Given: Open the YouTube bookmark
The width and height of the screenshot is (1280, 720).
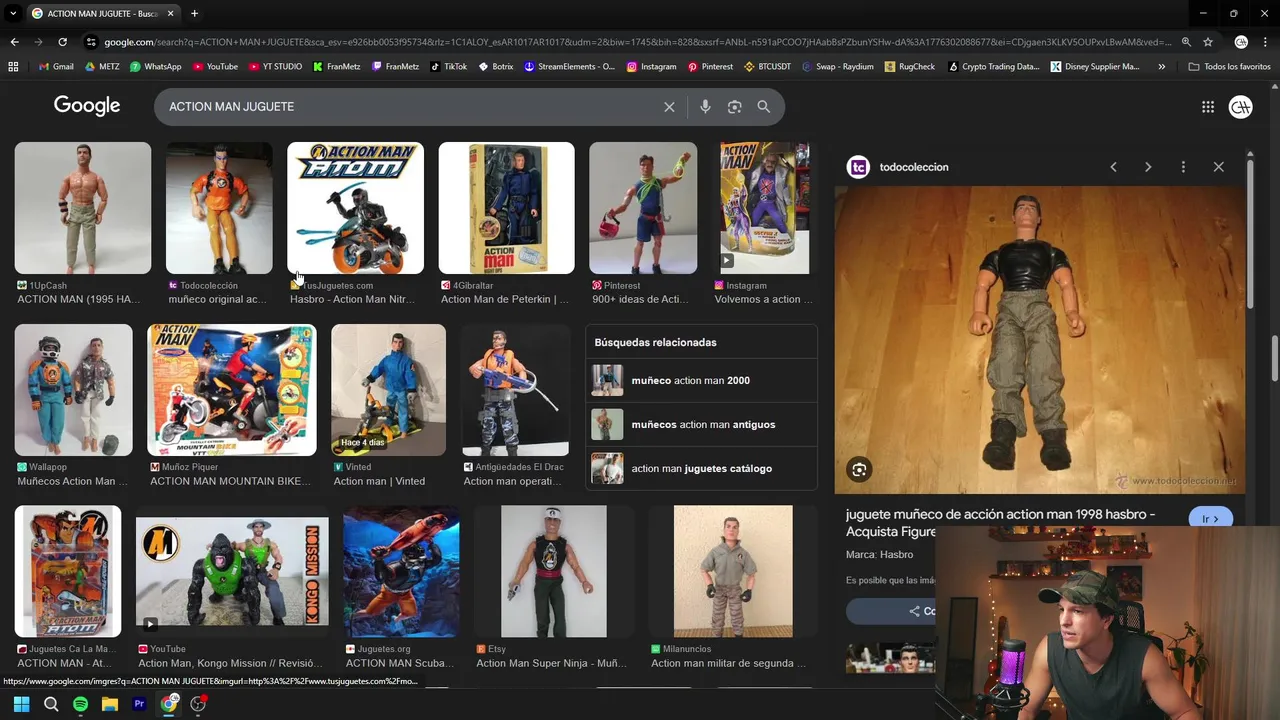Looking at the screenshot, I should 215,67.
